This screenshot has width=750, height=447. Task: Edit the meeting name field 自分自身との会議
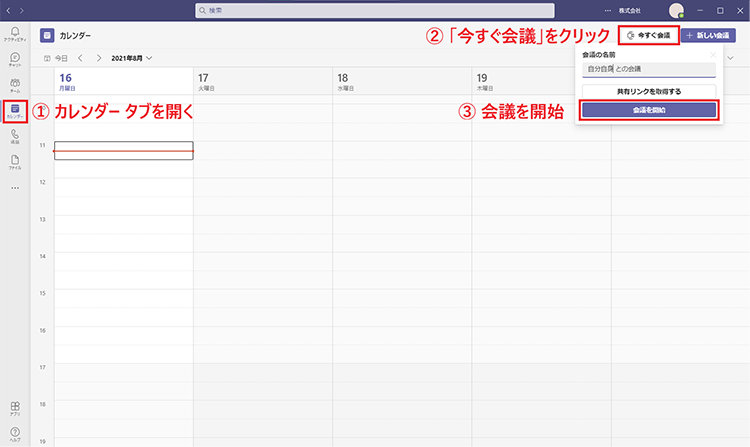coord(649,69)
